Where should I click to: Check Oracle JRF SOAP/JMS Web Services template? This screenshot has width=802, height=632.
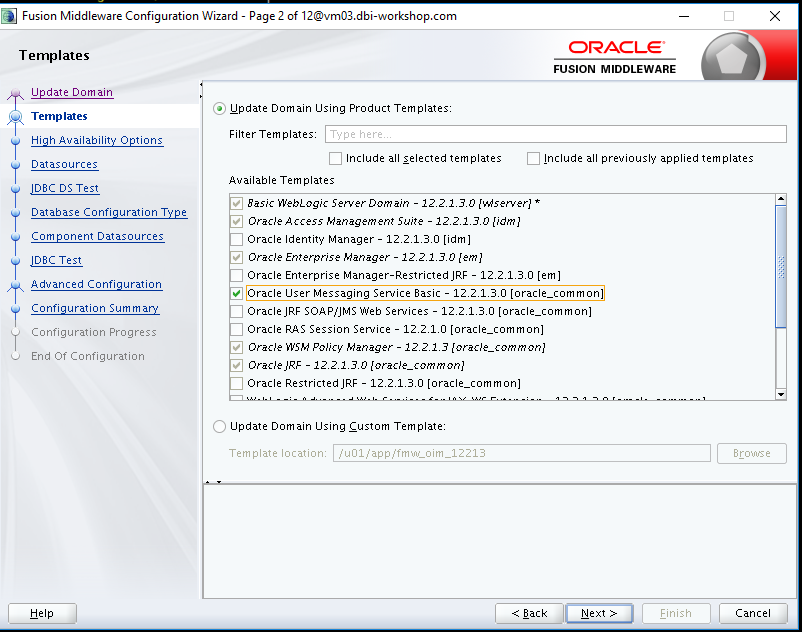point(236,311)
